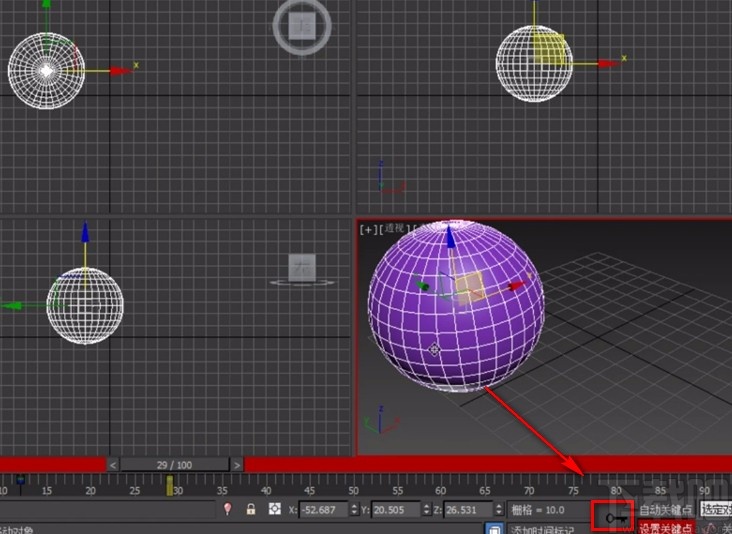Click the X coordinate spinner arrows

354,510
